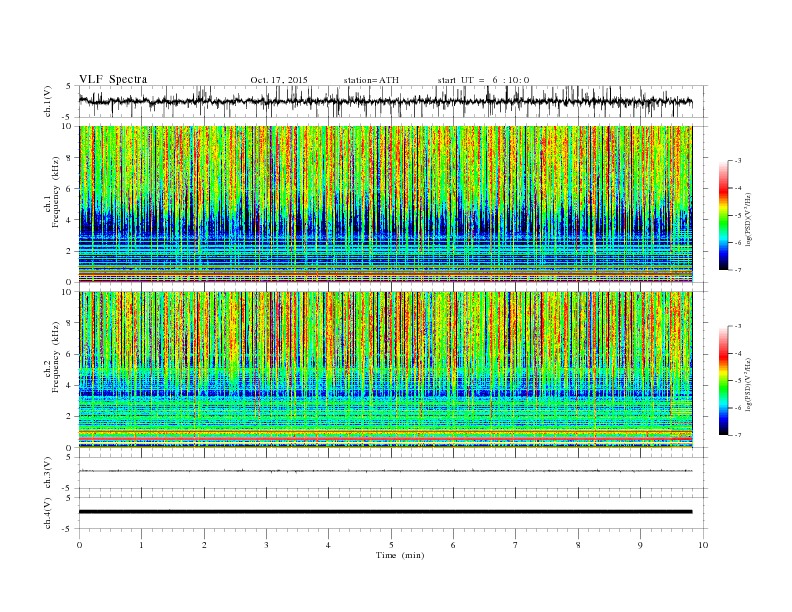Click the "ch.1(V)" waveform axis label

[48, 101]
